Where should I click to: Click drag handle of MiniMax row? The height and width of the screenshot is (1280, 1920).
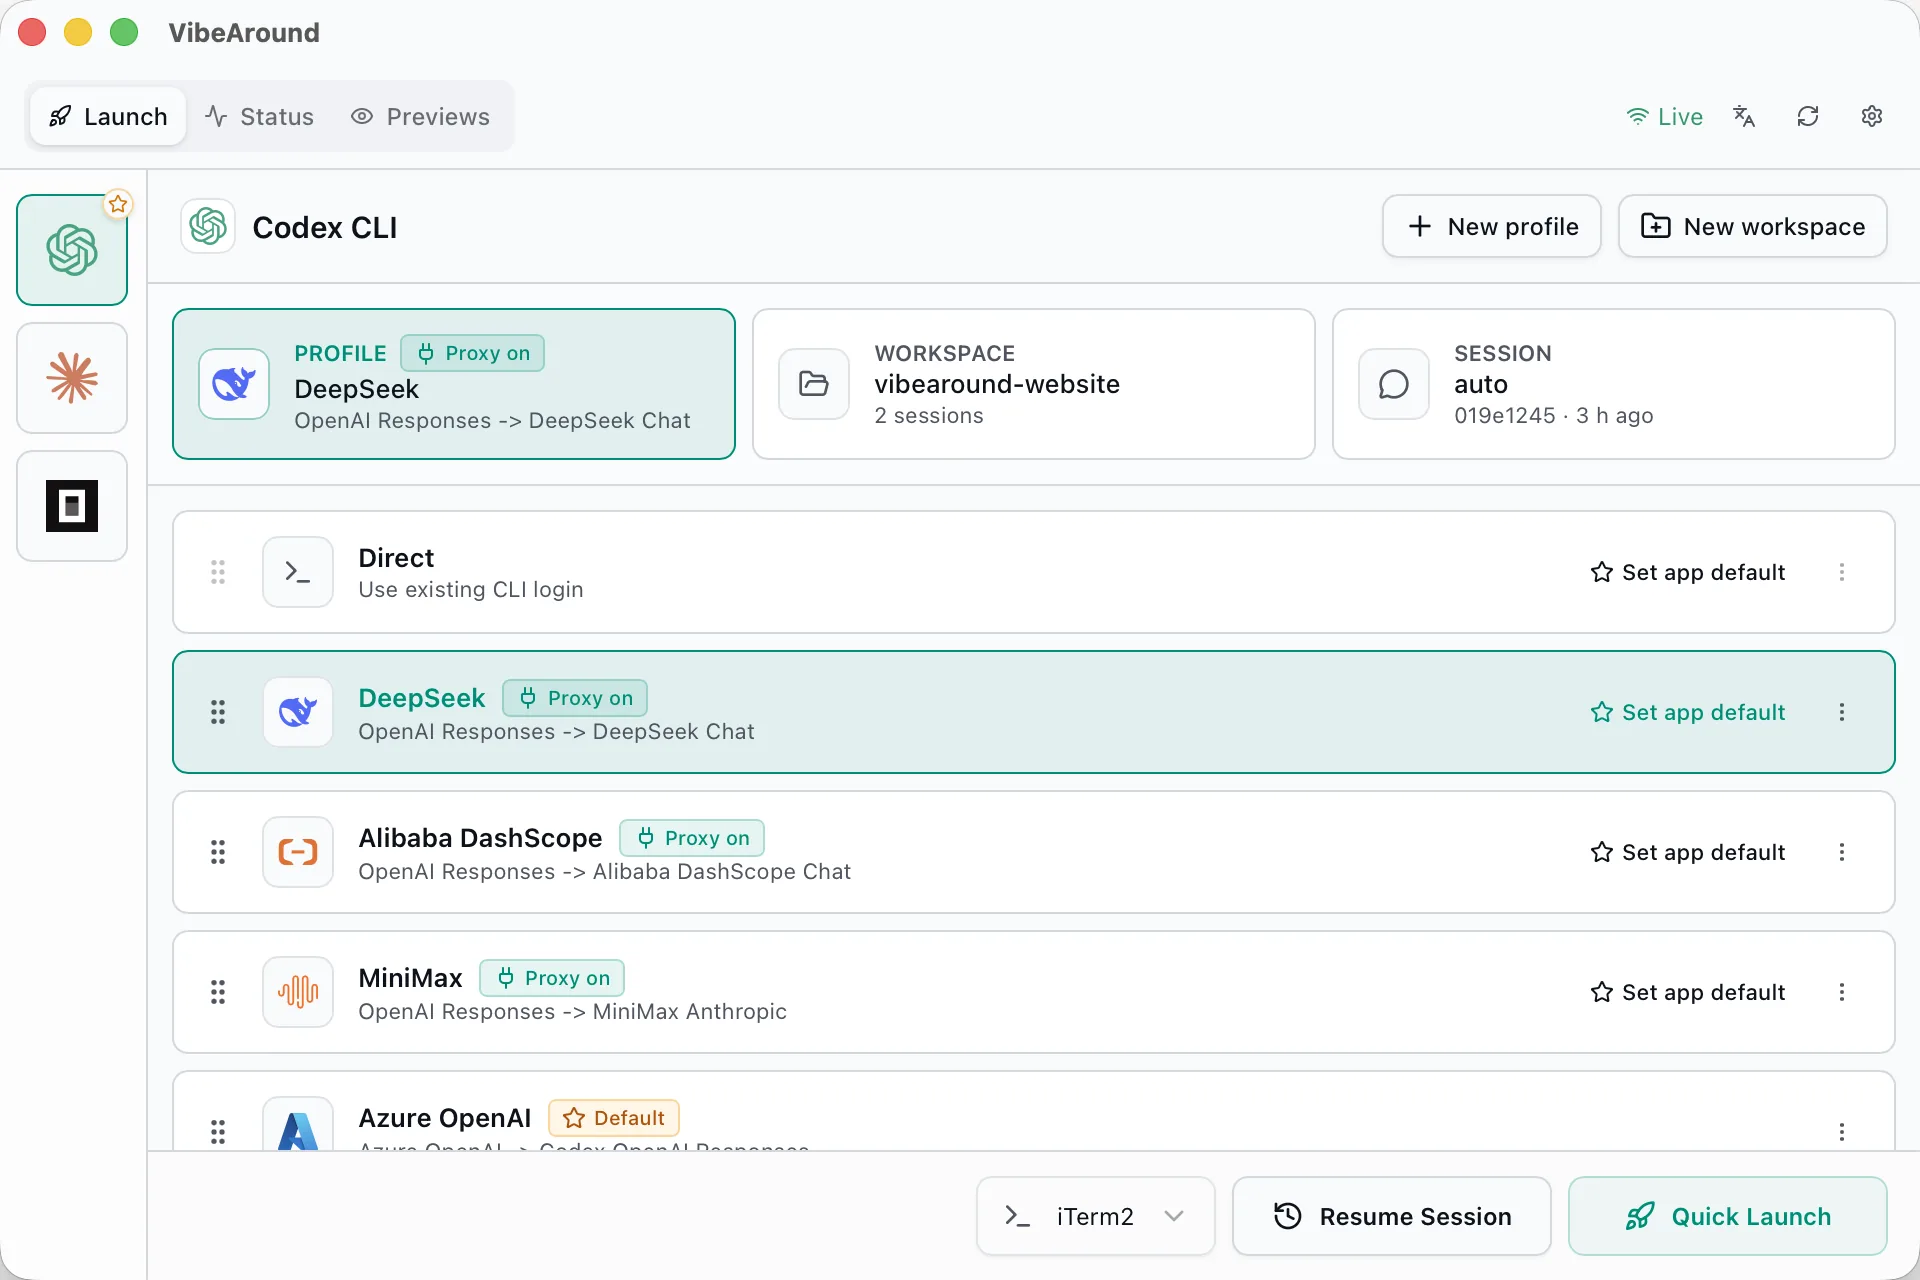pos(218,992)
